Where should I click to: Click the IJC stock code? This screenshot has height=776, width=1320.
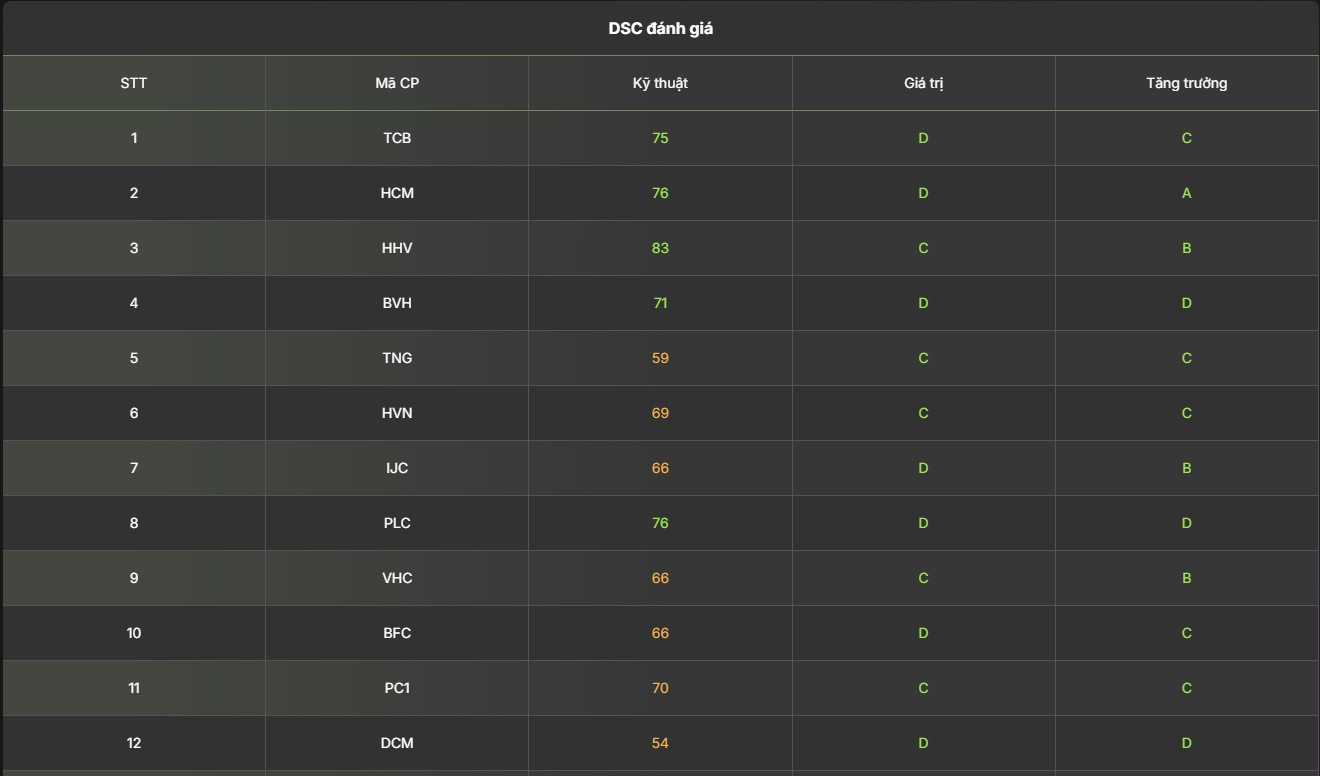397,468
